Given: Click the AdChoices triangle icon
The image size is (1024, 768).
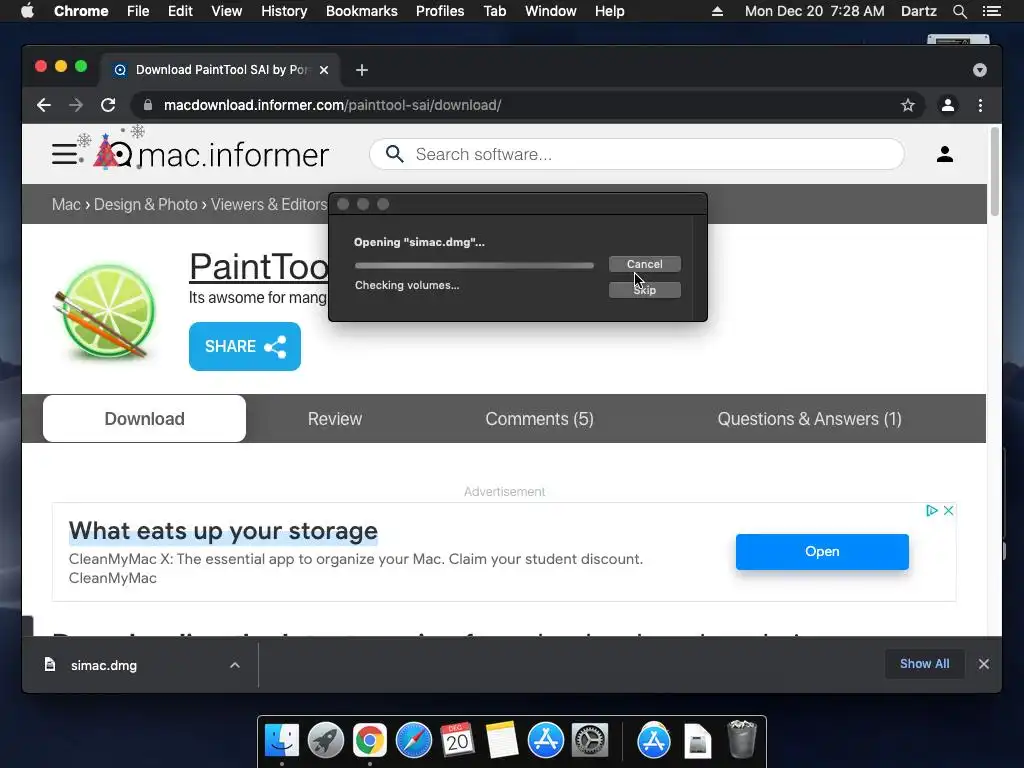Looking at the screenshot, I should [932, 511].
